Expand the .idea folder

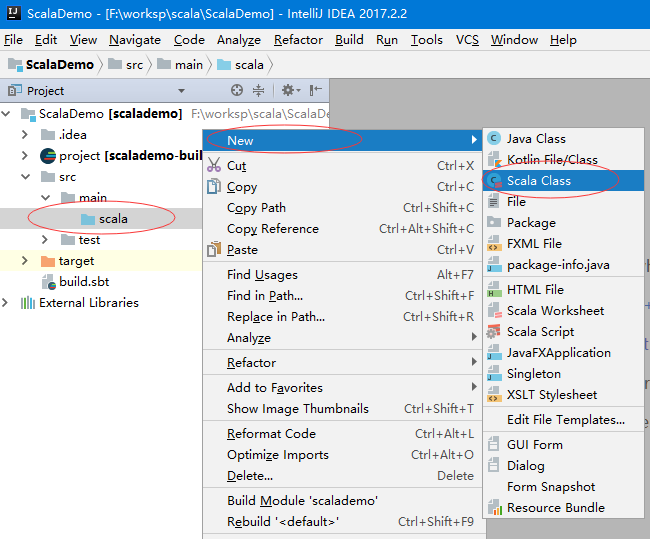(28, 135)
